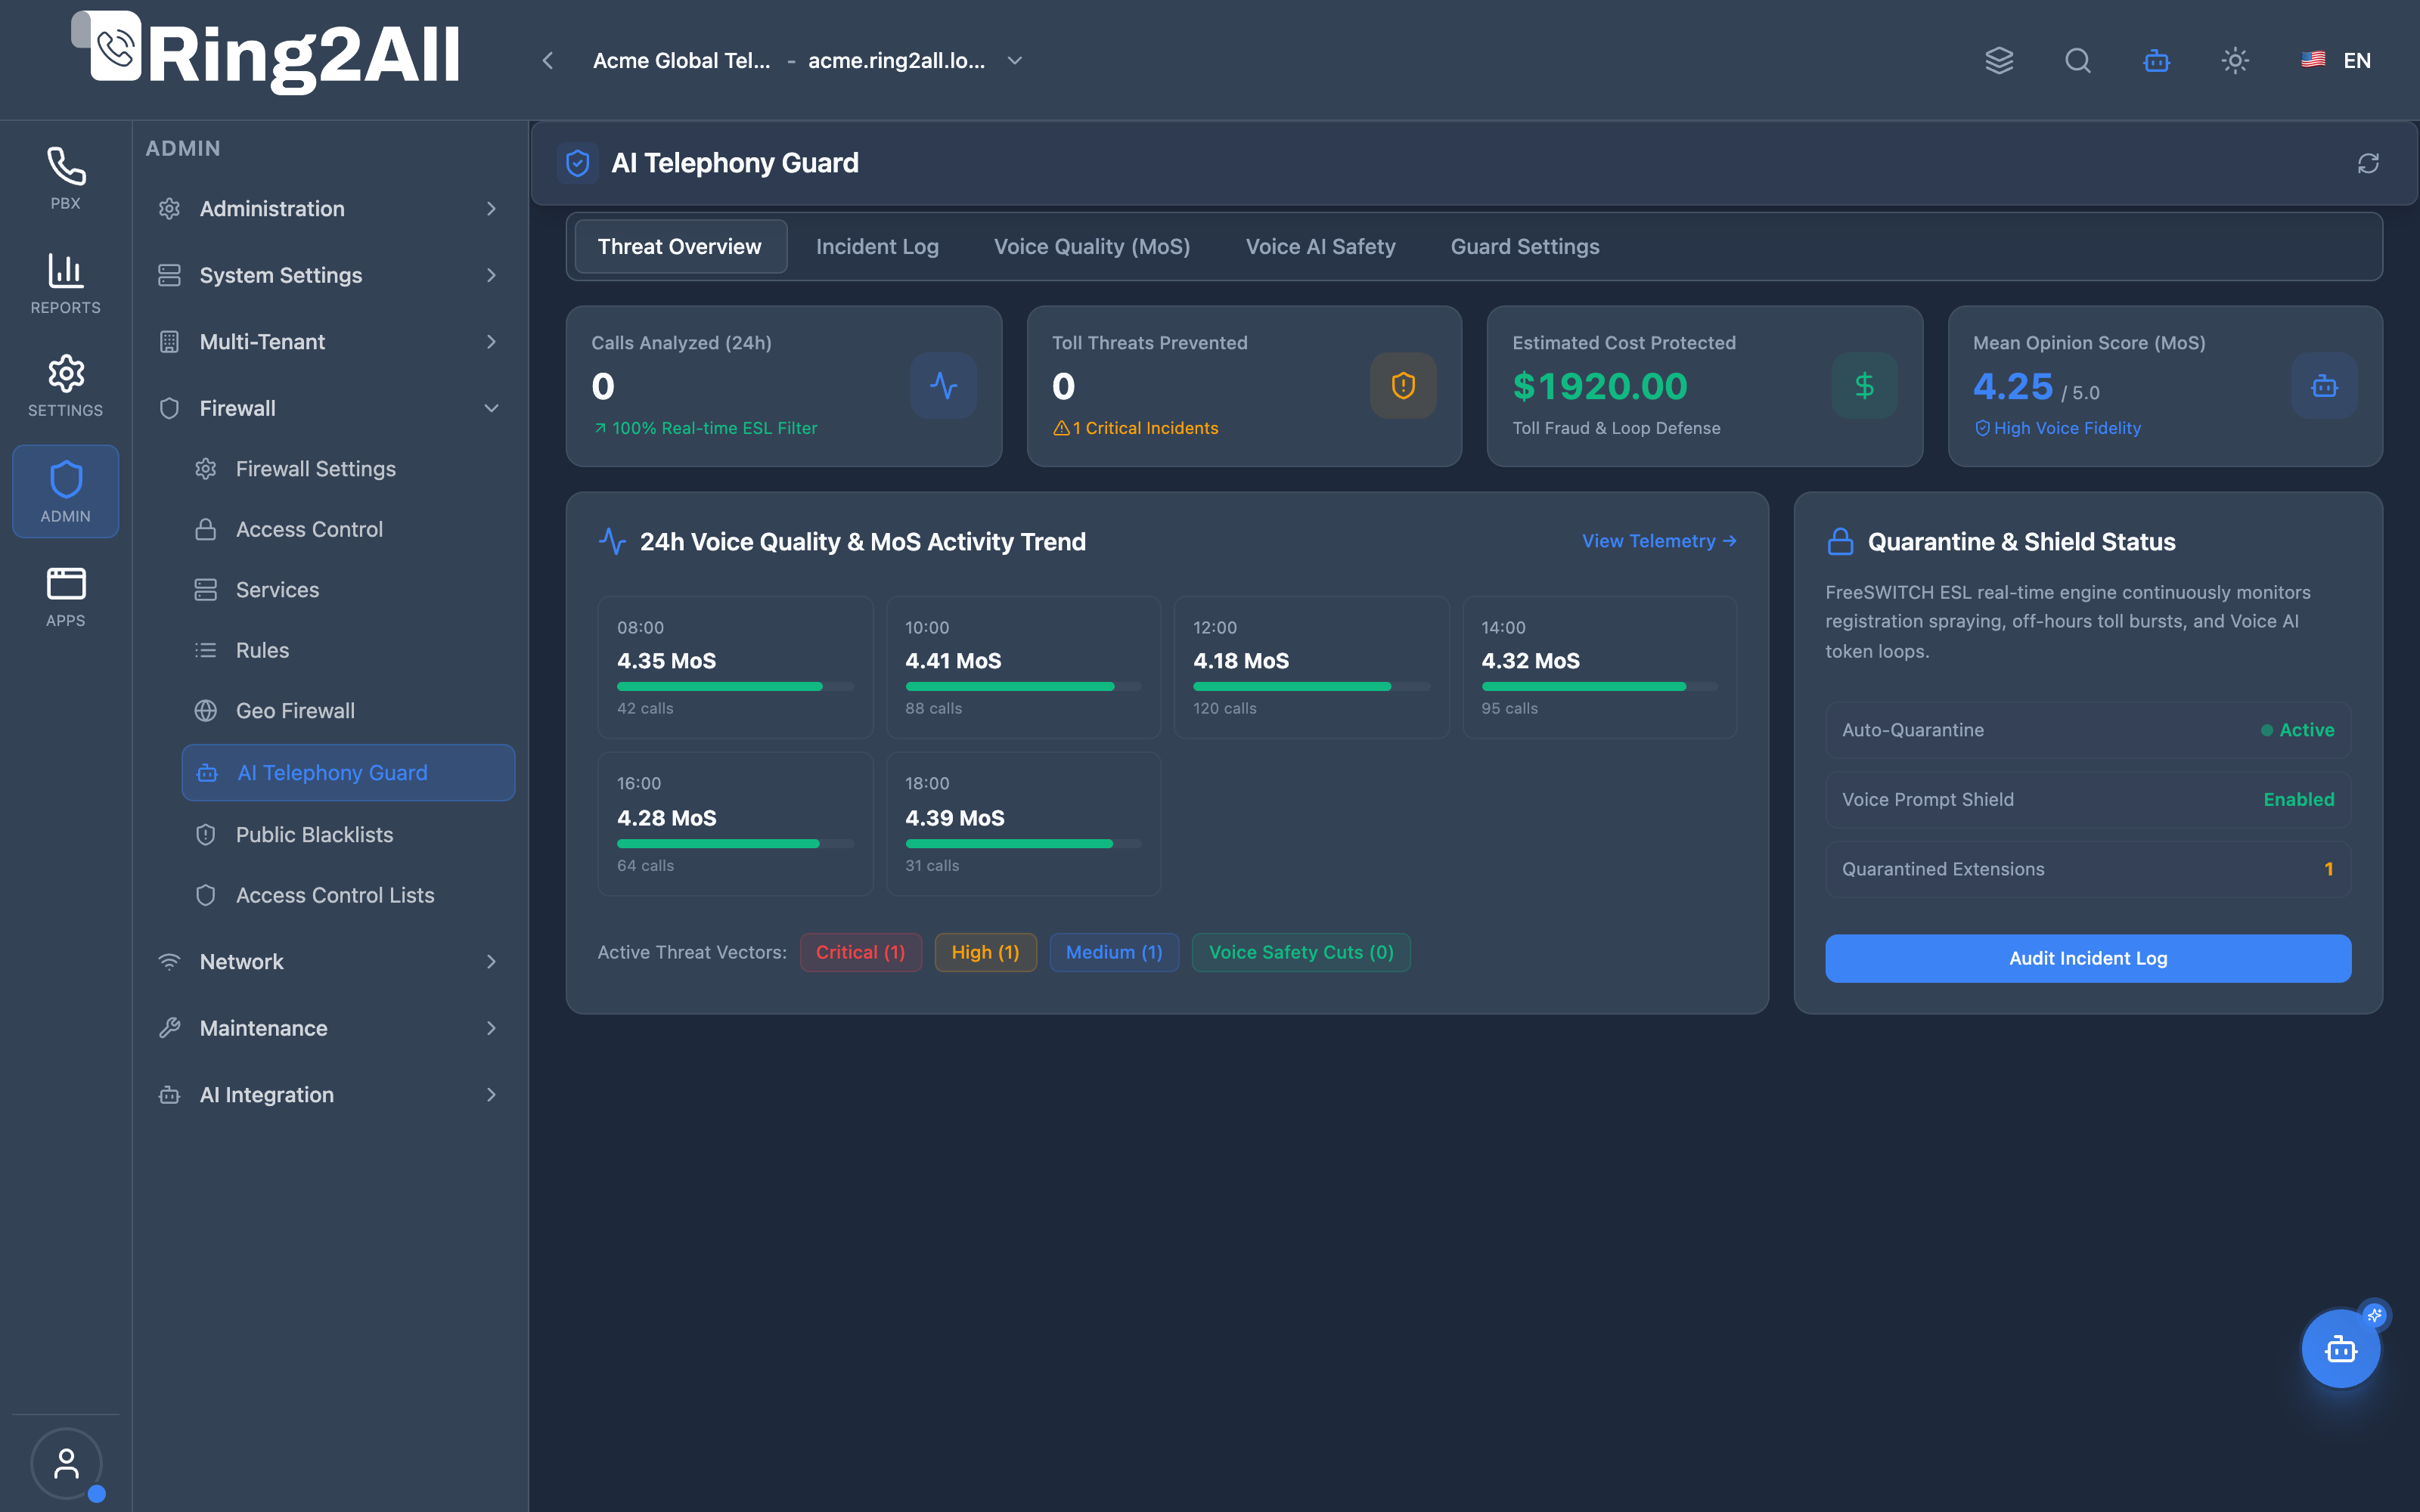This screenshot has height=1512, width=2420.
Task: Follow the View Telemetry link
Action: pyautogui.click(x=1659, y=541)
